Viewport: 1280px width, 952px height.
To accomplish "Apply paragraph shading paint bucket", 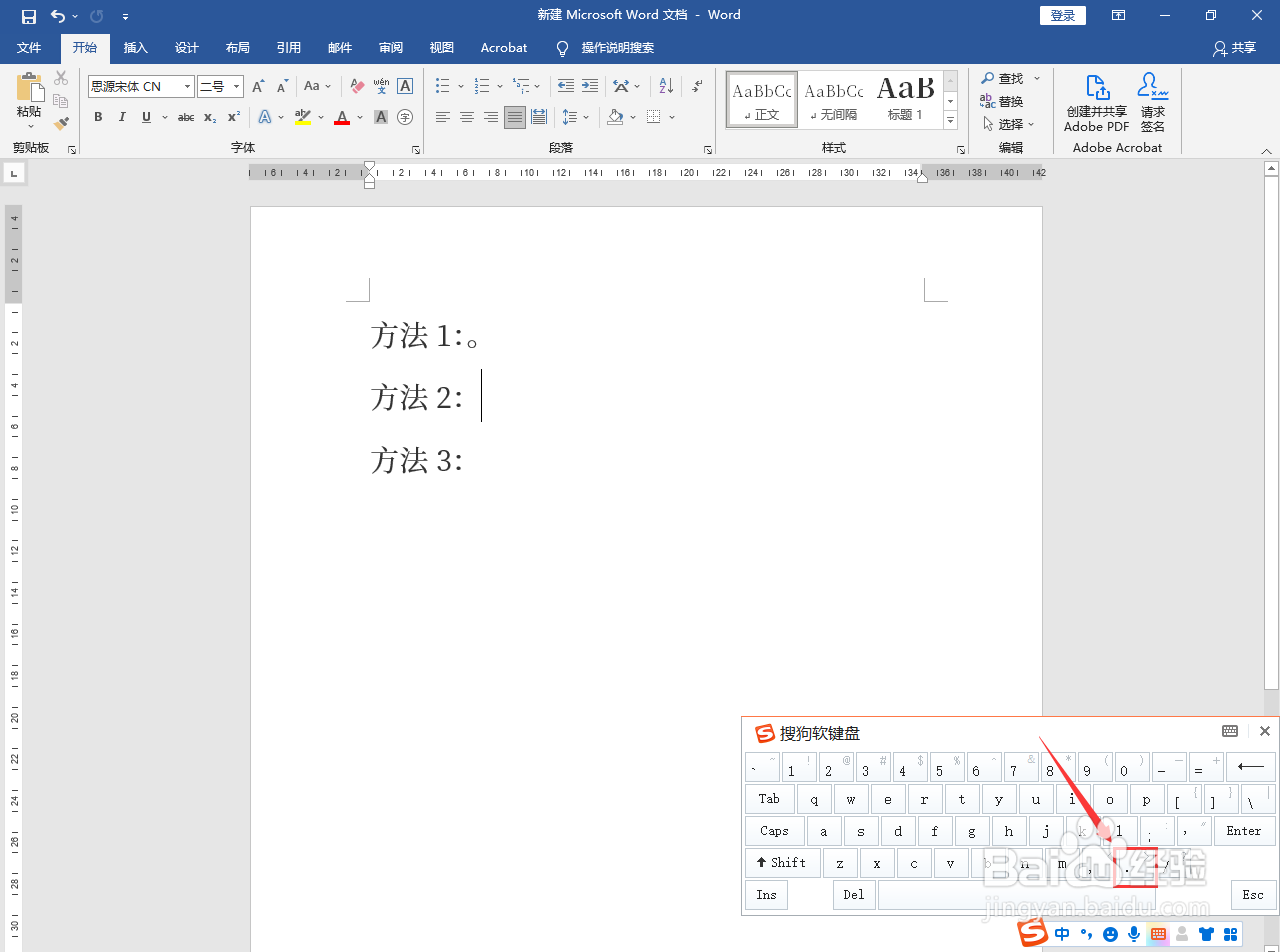I will pyautogui.click(x=616, y=117).
